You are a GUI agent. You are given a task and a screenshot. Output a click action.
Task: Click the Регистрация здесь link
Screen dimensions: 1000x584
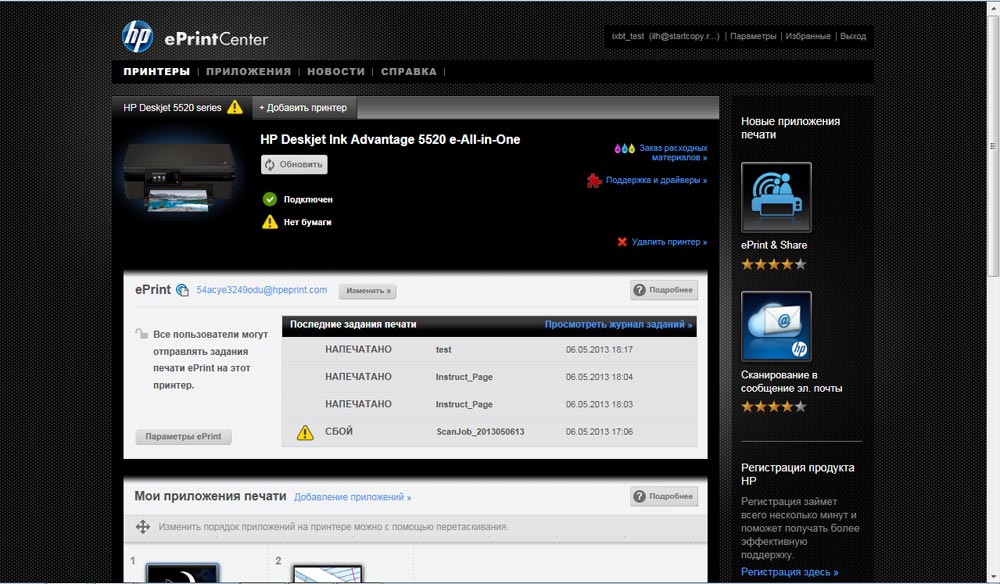pos(790,573)
